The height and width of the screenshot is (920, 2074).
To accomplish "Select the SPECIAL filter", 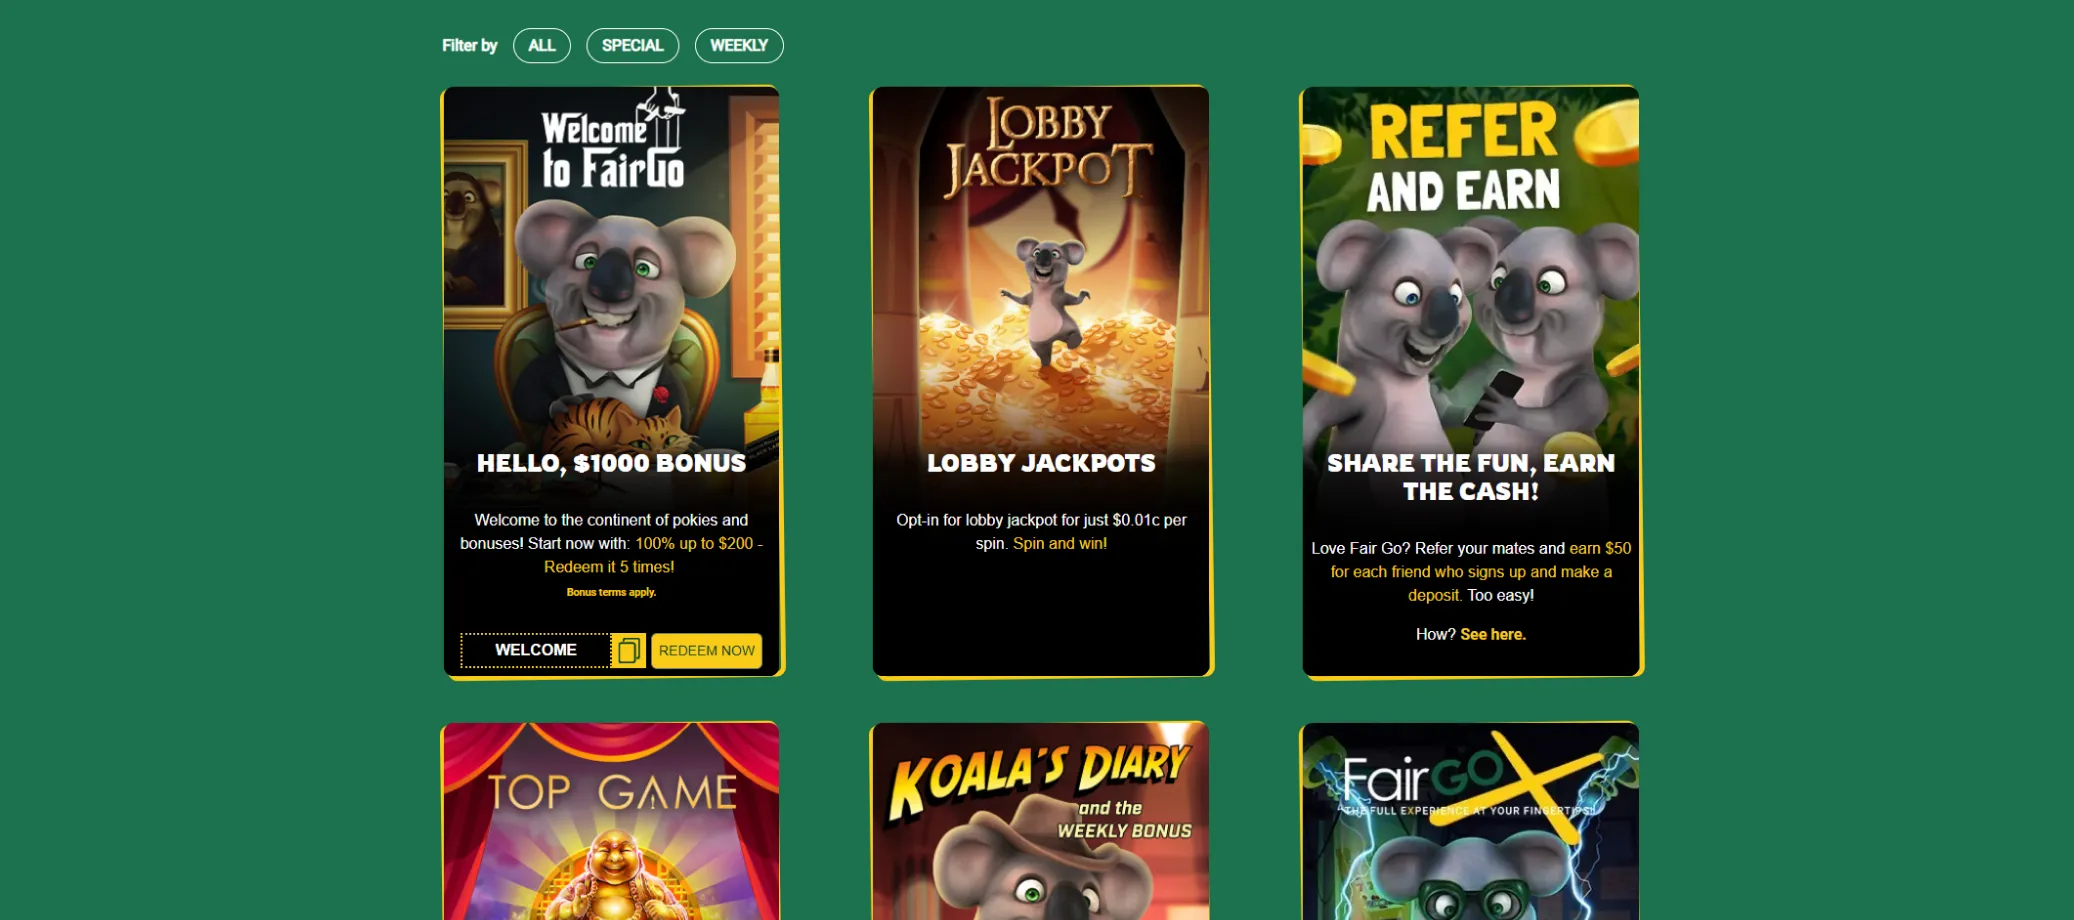I will pos(633,46).
